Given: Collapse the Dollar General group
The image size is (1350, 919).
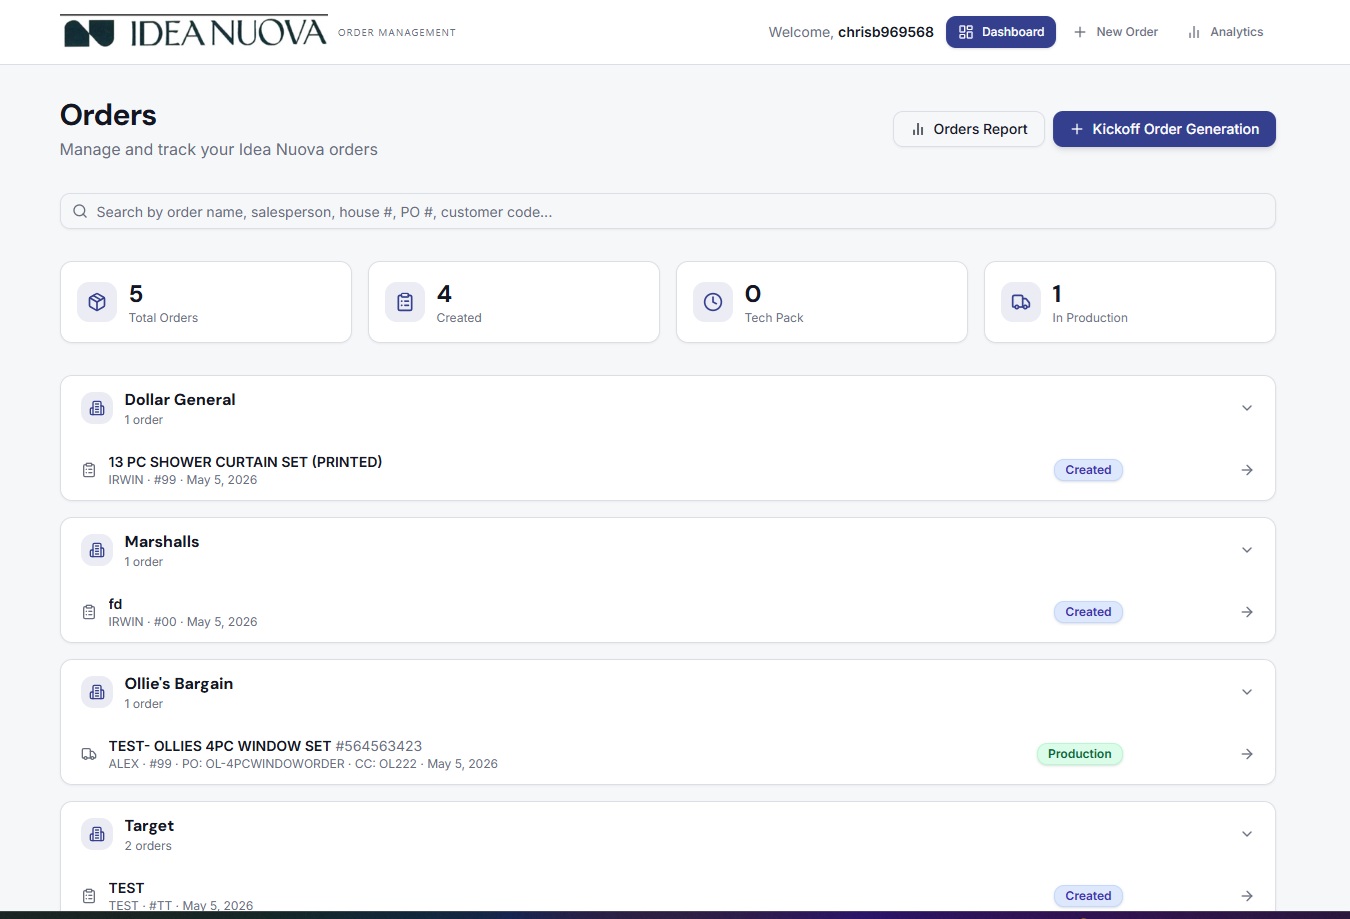Looking at the screenshot, I should tap(1247, 408).
